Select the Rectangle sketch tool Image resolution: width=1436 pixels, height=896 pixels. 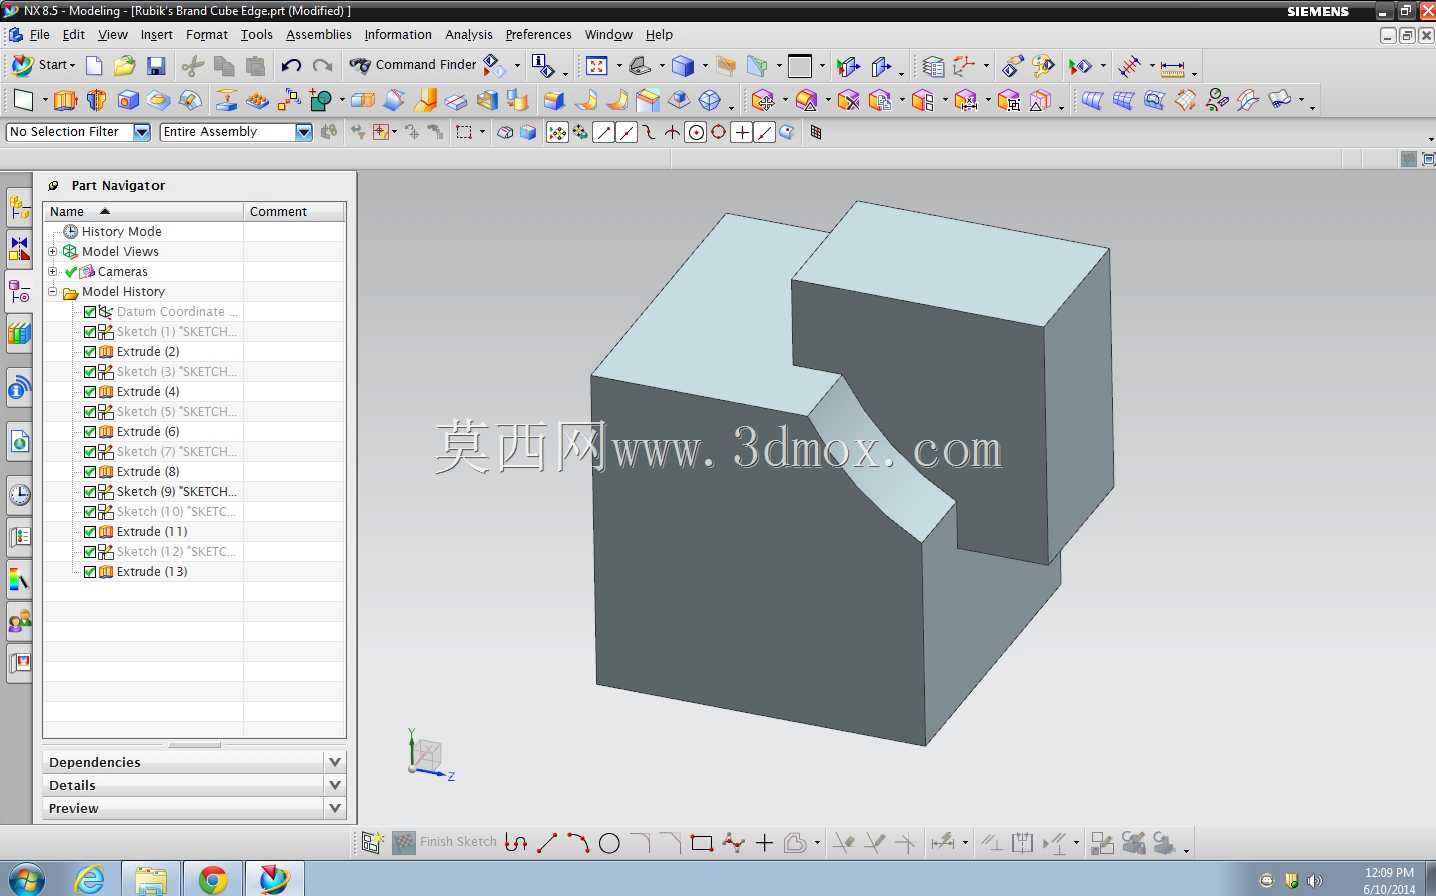(702, 843)
